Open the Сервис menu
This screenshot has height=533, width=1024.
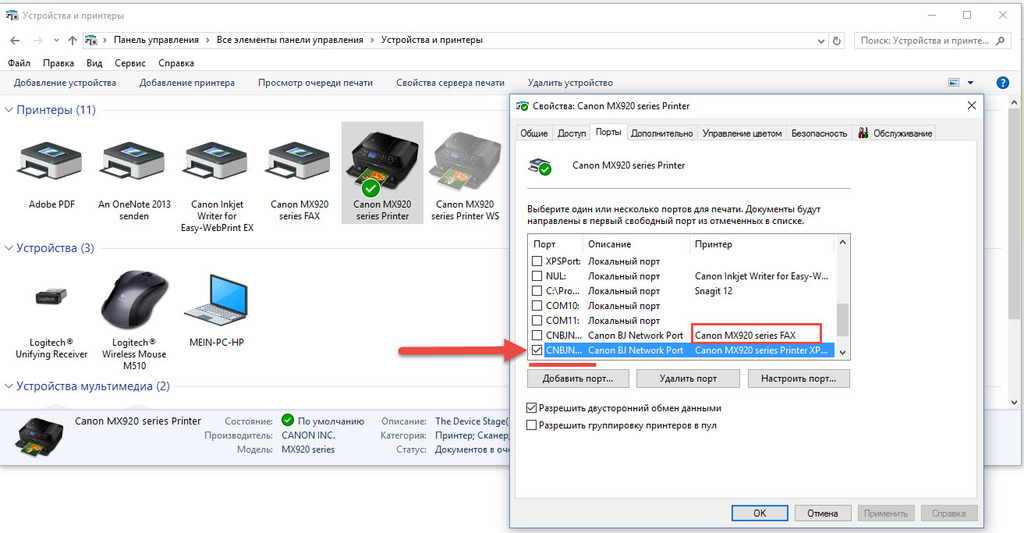(x=130, y=63)
